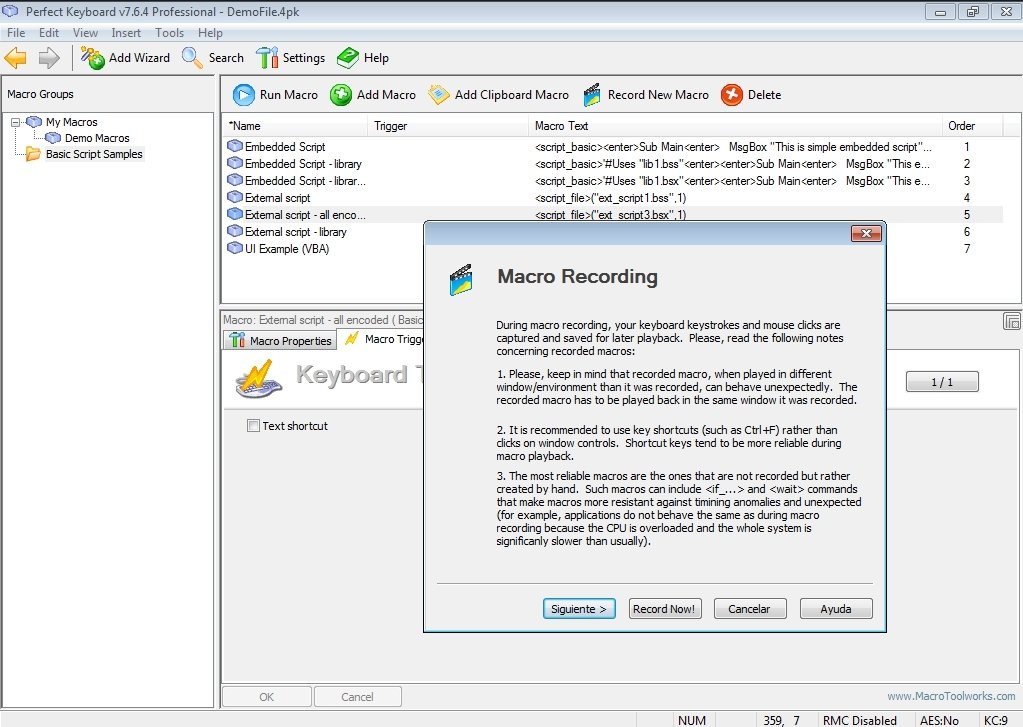Click the External script macro icon
Viewport: 1023px width, 727px height.
235,197
